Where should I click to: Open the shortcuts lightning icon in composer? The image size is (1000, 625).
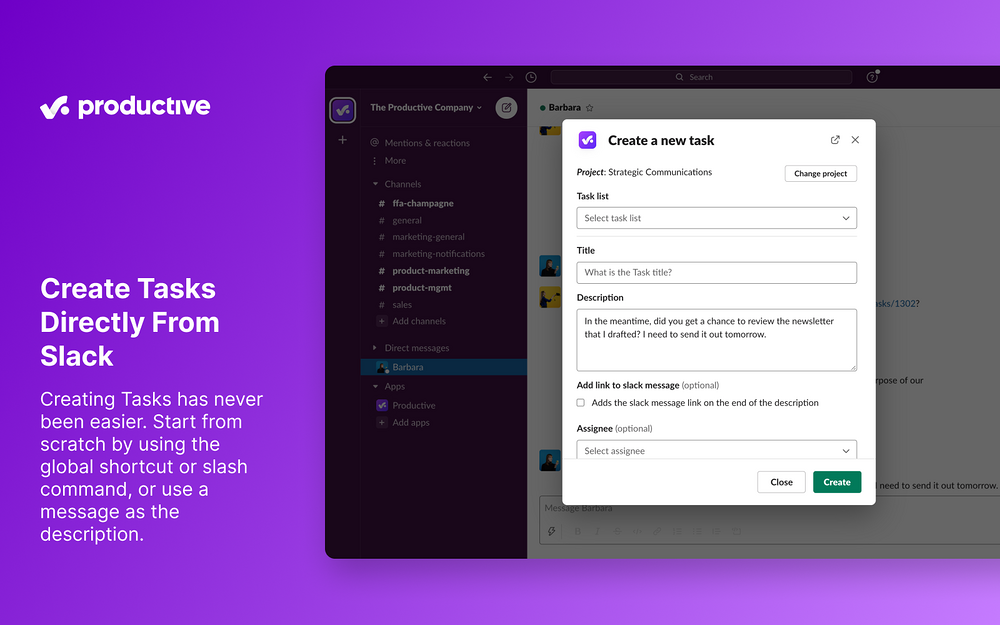point(552,531)
